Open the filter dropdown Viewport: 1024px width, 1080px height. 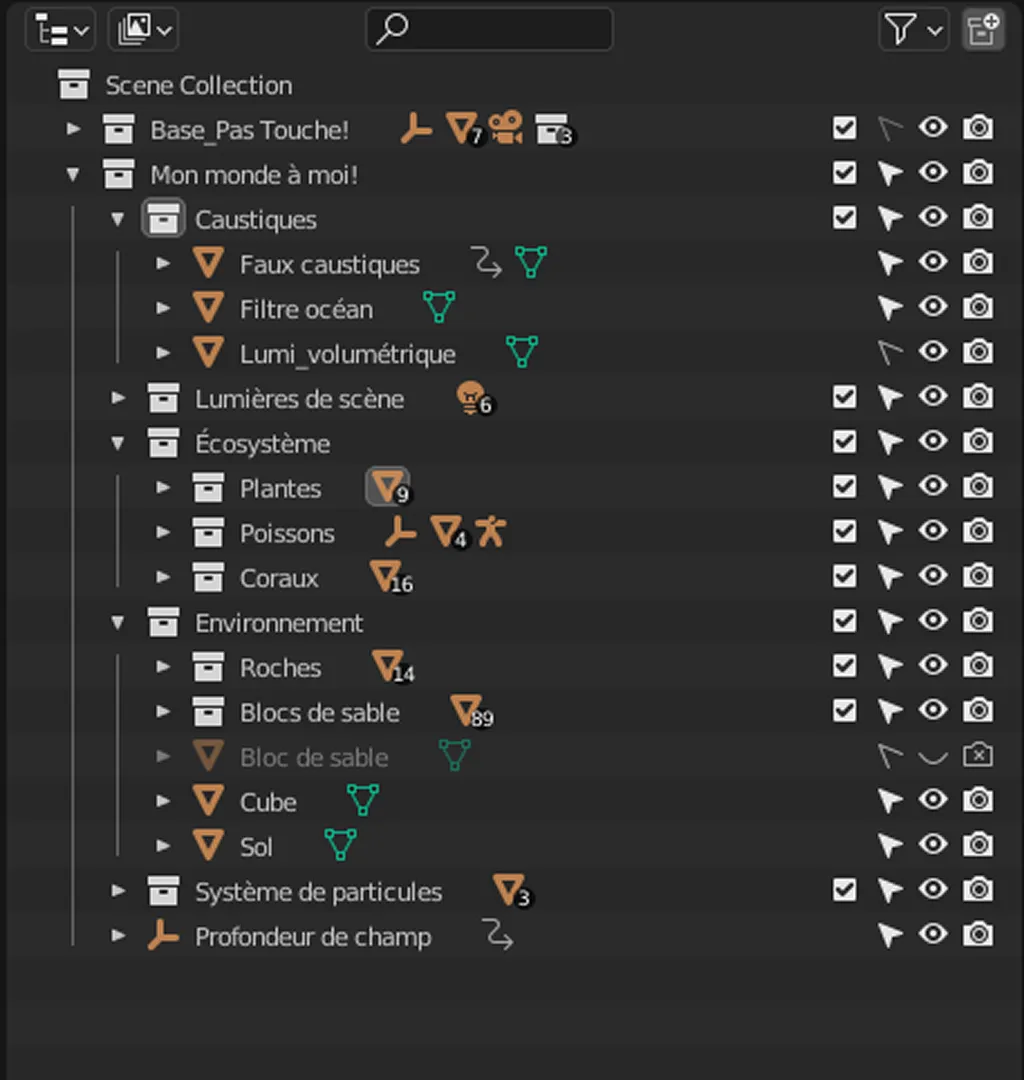[913, 30]
